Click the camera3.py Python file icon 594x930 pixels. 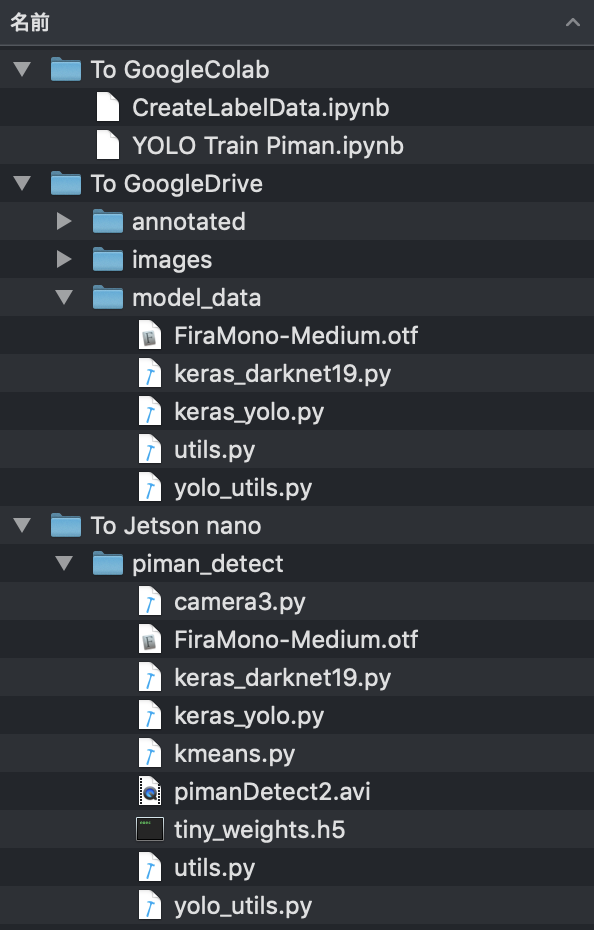coord(150,601)
